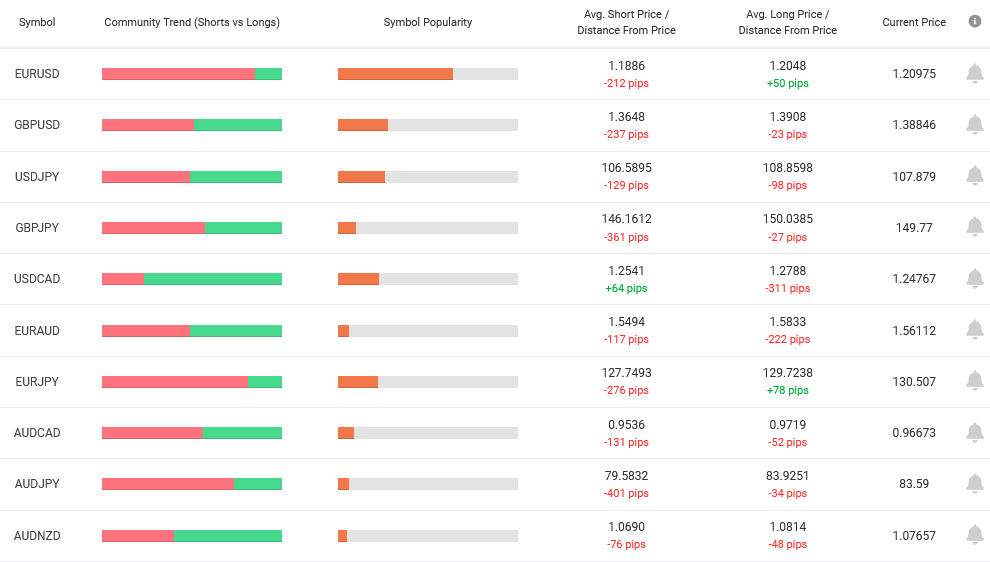Open the USDCAD symbol
990x562 pixels.
(x=37, y=279)
